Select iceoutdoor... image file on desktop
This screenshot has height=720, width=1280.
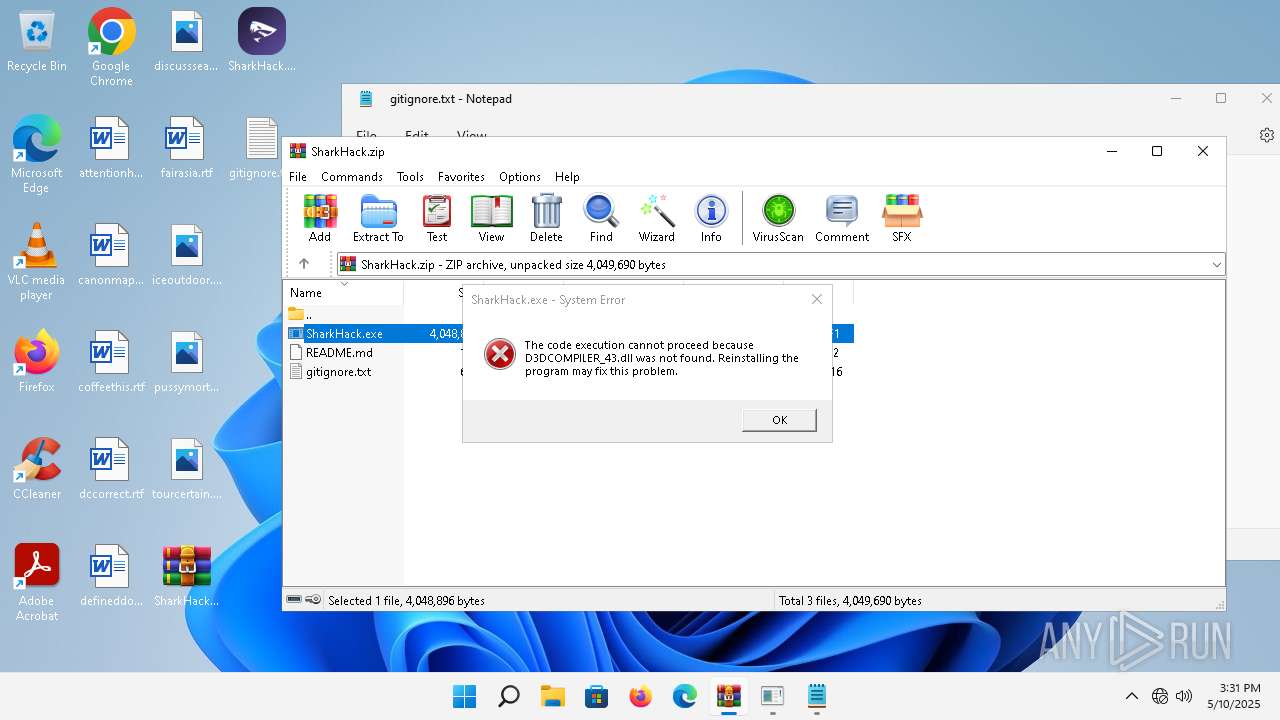(187, 255)
